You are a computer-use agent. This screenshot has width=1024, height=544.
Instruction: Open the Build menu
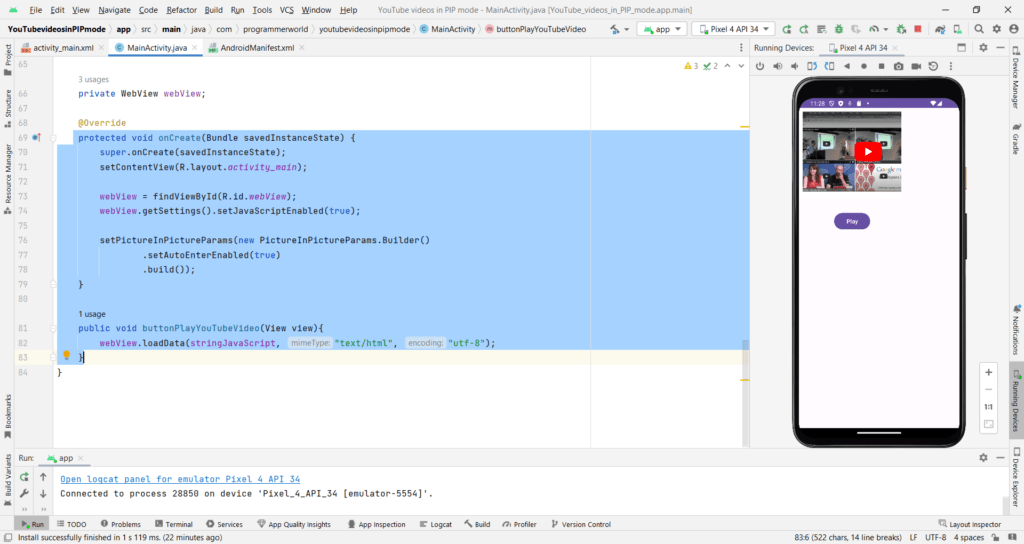tap(214, 10)
